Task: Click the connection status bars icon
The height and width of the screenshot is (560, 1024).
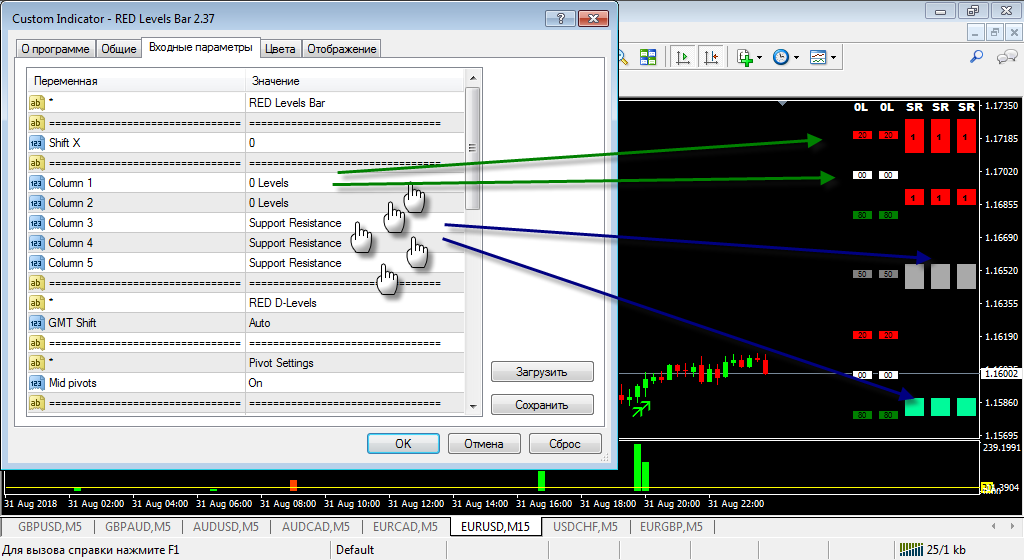Action: pos(911,550)
